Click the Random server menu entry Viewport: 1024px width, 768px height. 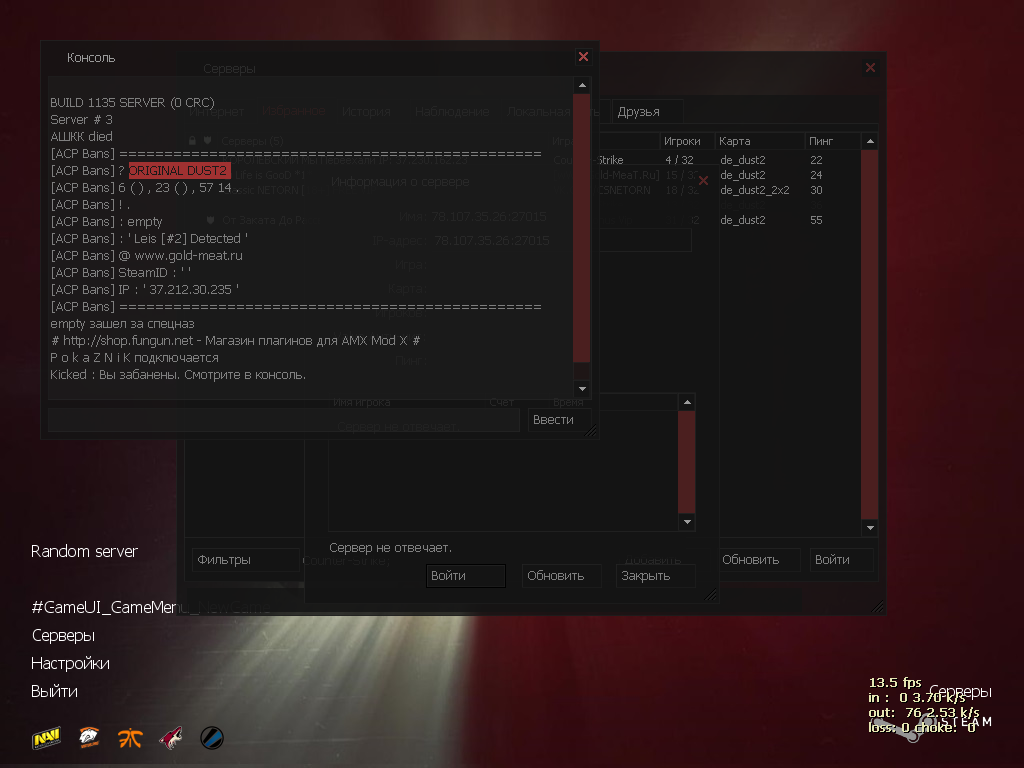[84, 551]
